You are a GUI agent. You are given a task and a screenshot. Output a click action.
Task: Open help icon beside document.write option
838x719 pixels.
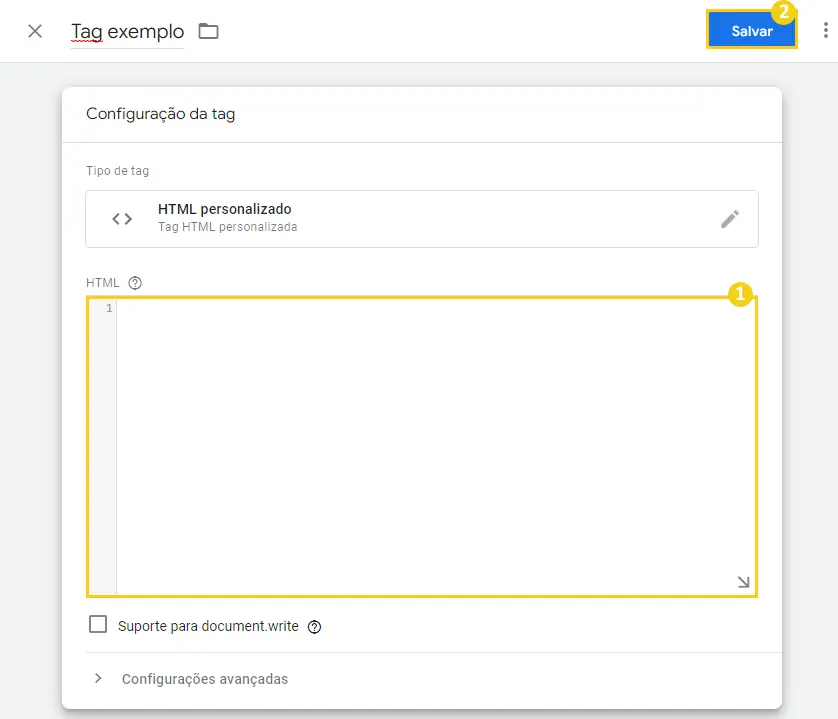[x=314, y=627]
